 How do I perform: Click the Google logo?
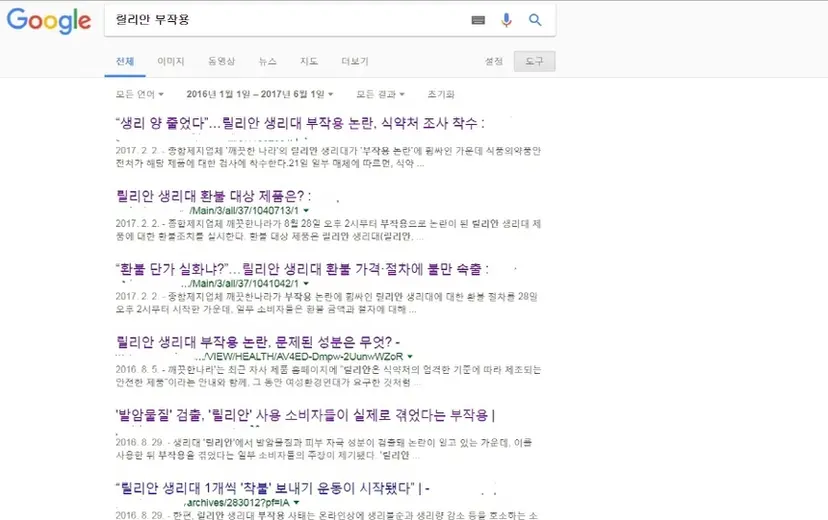point(49,21)
